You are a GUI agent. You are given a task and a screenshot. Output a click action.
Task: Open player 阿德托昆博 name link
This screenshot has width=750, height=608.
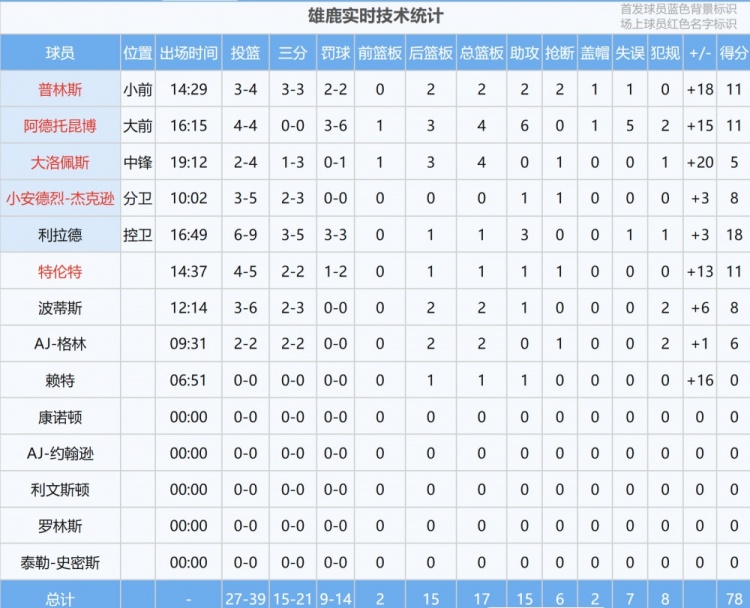[60, 126]
